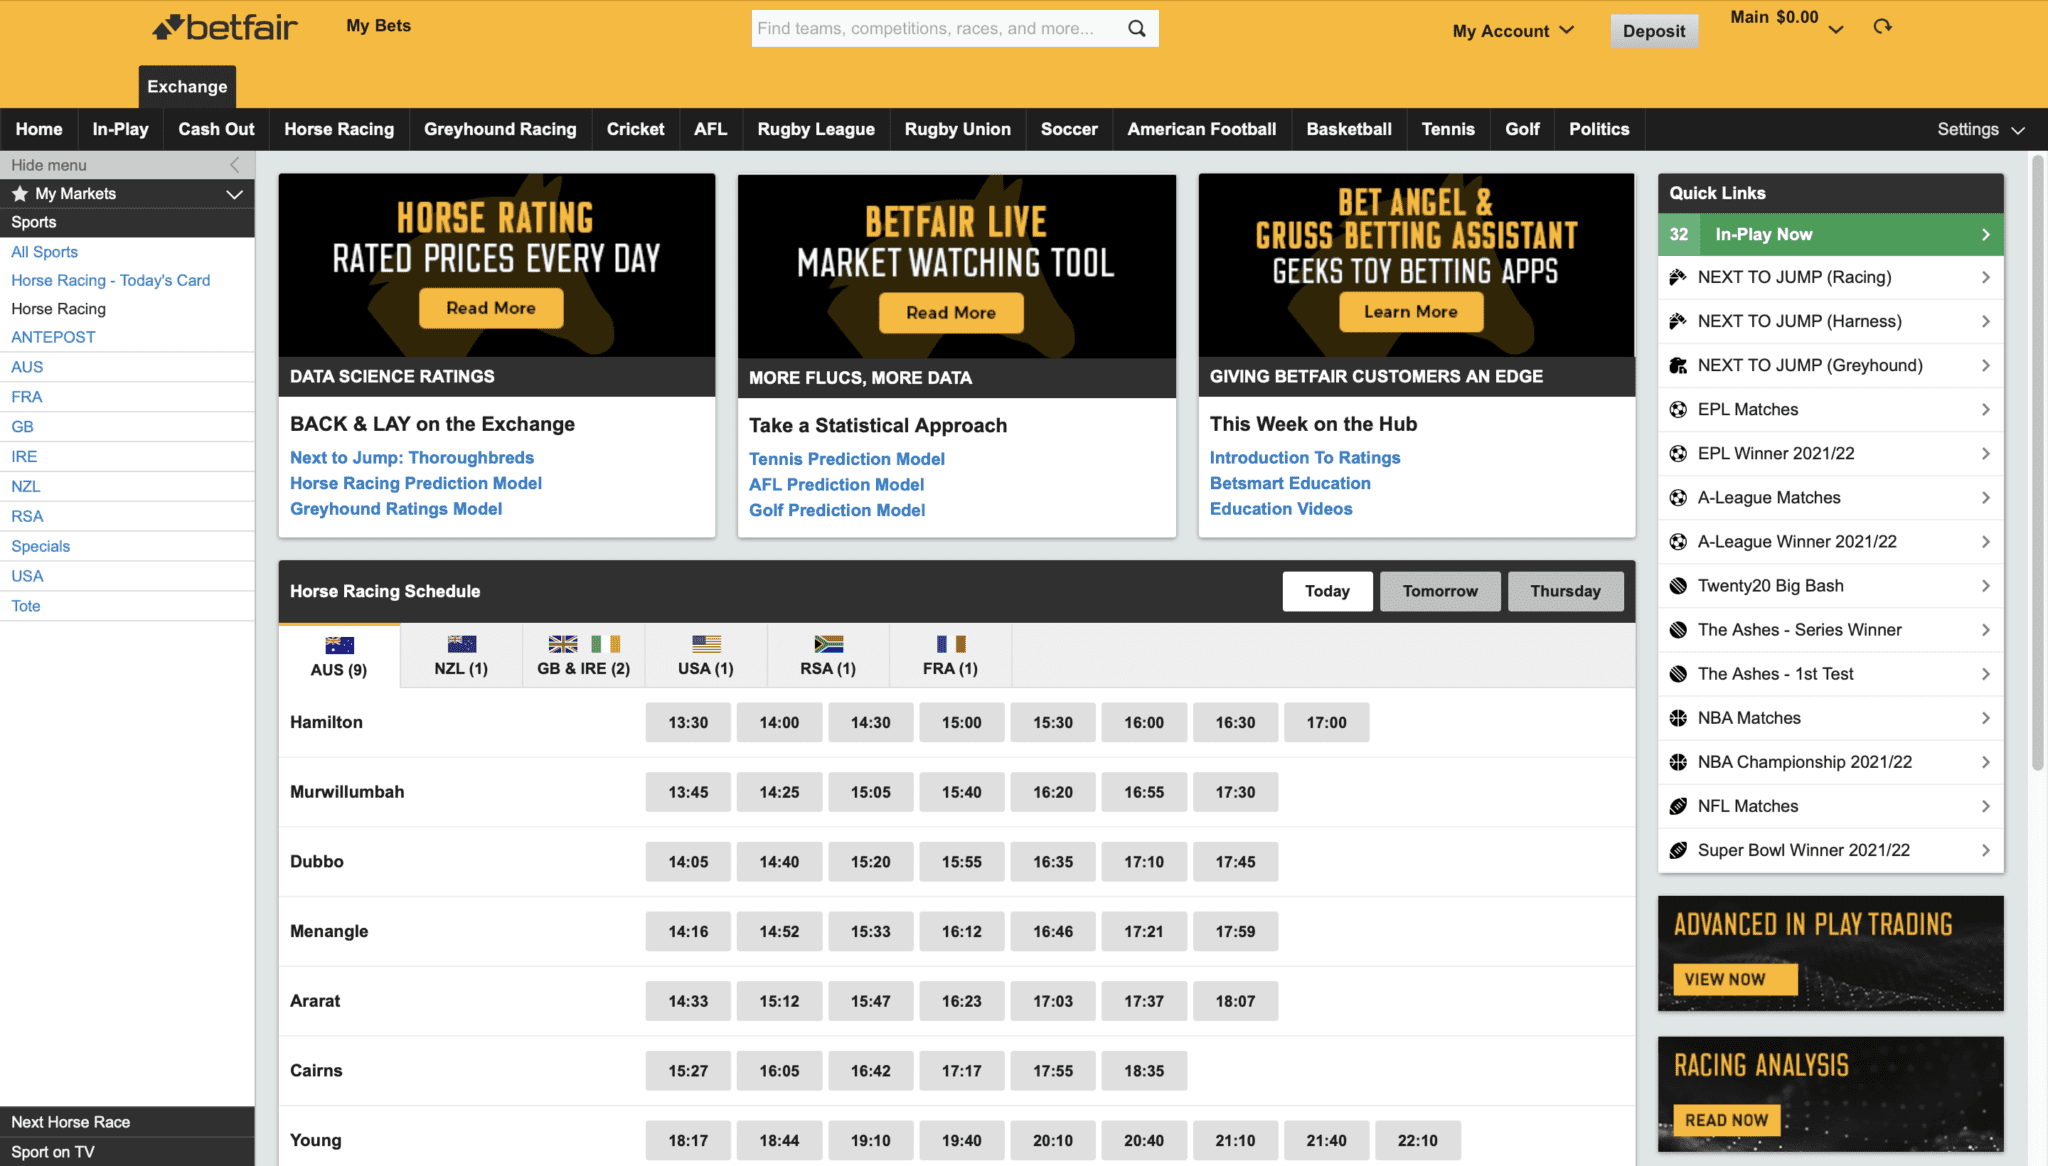Click the My Markets star icon
Viewport: 2048px width, 1166px height.
click(19, 193)
